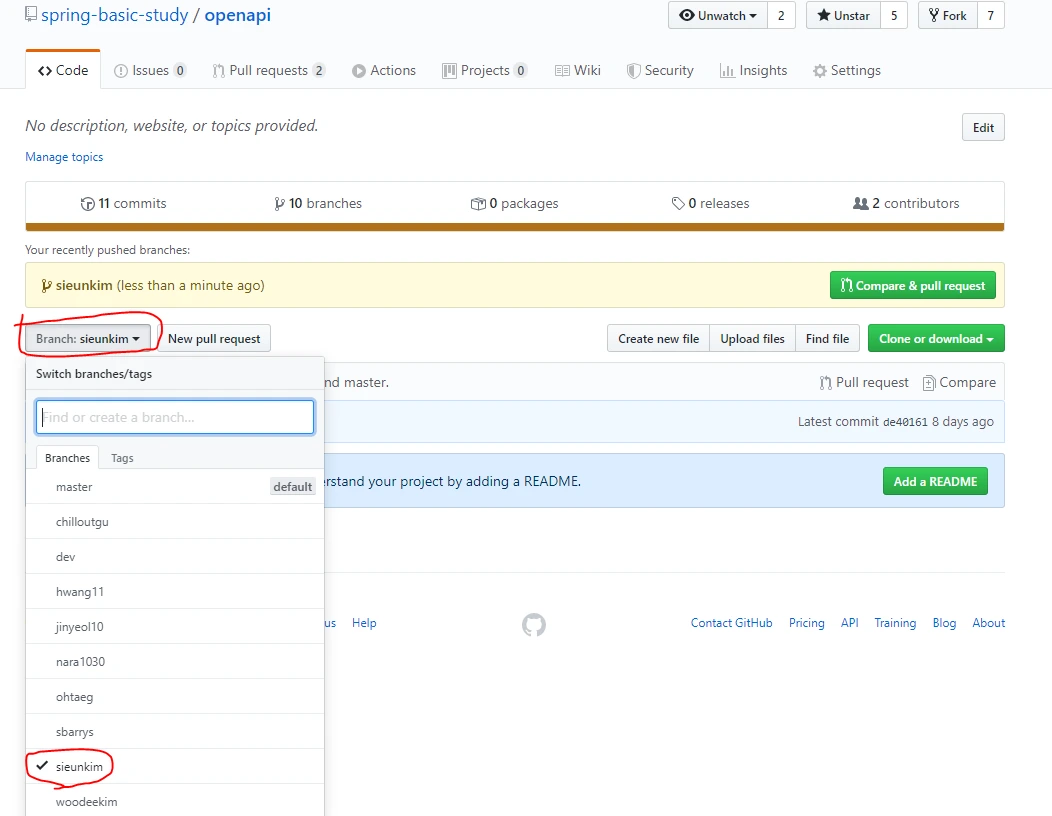Image resolution: width=1052 pixels, height=816 pixels.
Task: Click the repository book icon beside spring-basic-study
Action: tap(31, 14)
